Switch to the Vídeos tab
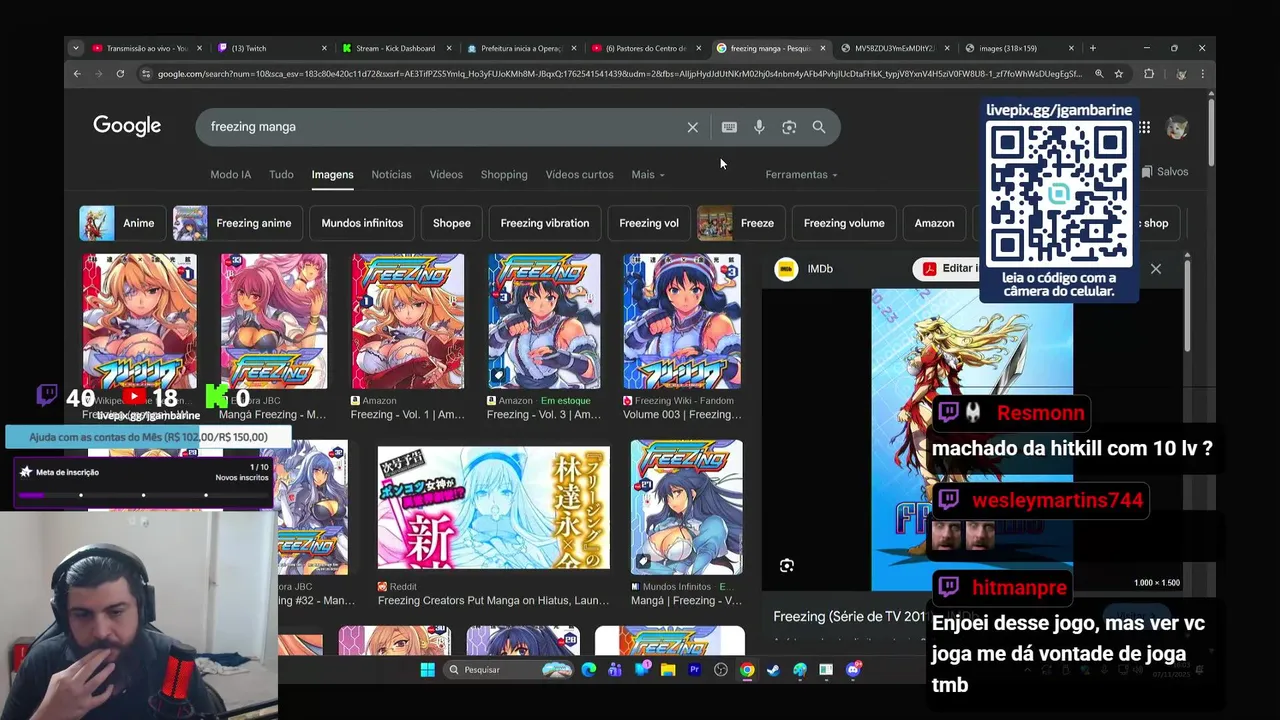The image size is (1280, 720). (446, 175)
